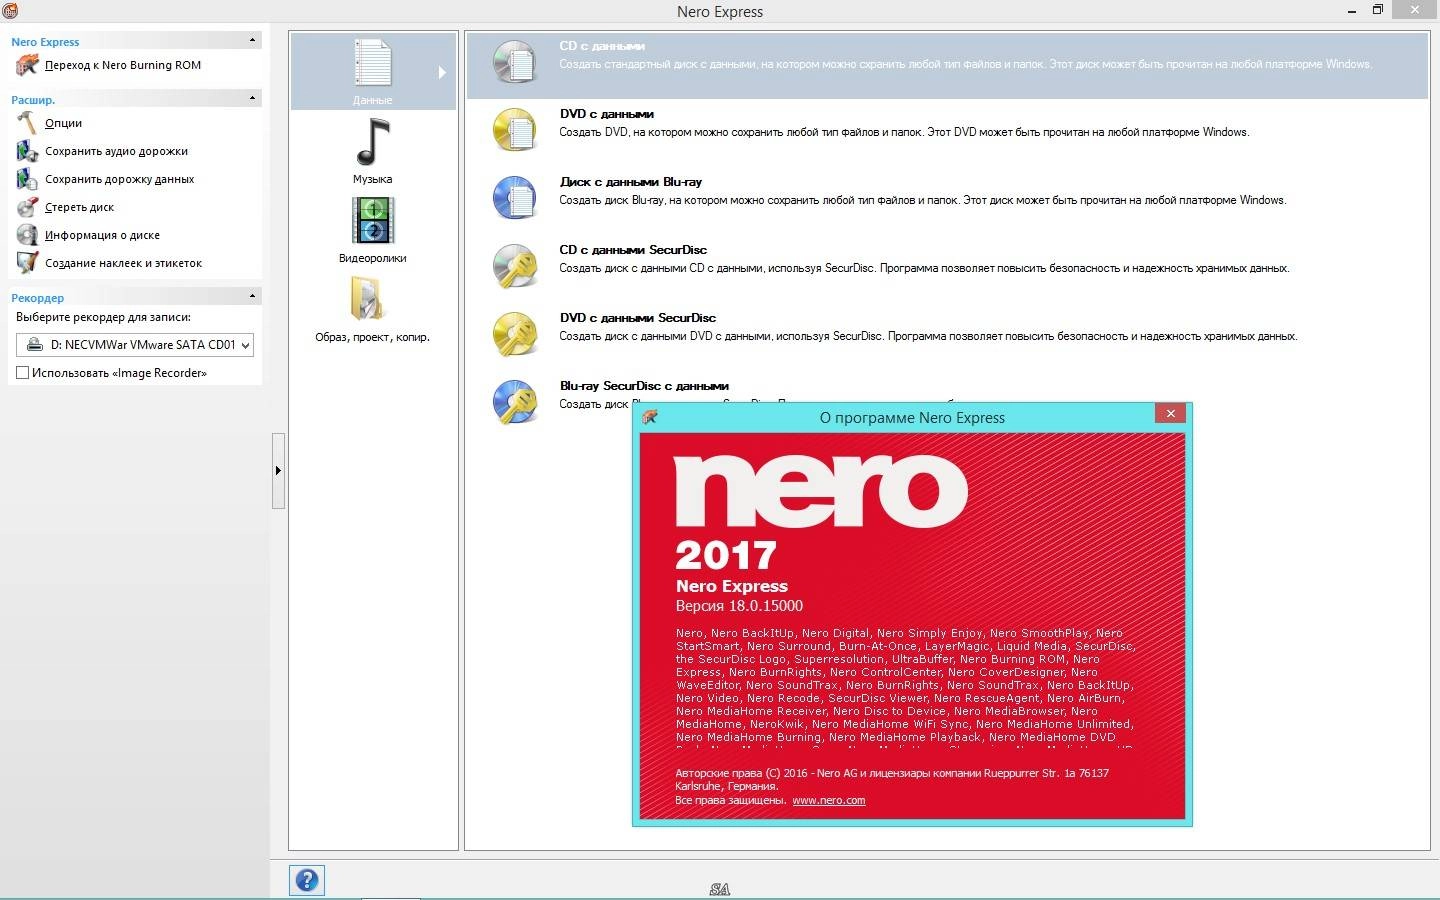Image resolution: width=1440 pixels, height=900 pixels.
Task: Click Сохранить дорожку данных icon
Action: tap(27, 179)
